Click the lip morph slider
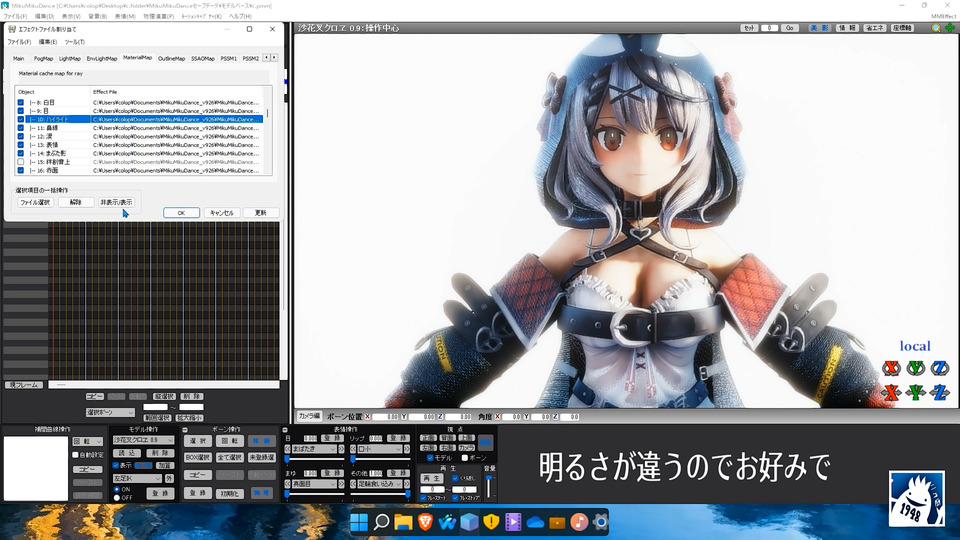Viewport: 960px width, 540px height. [380, 459]
